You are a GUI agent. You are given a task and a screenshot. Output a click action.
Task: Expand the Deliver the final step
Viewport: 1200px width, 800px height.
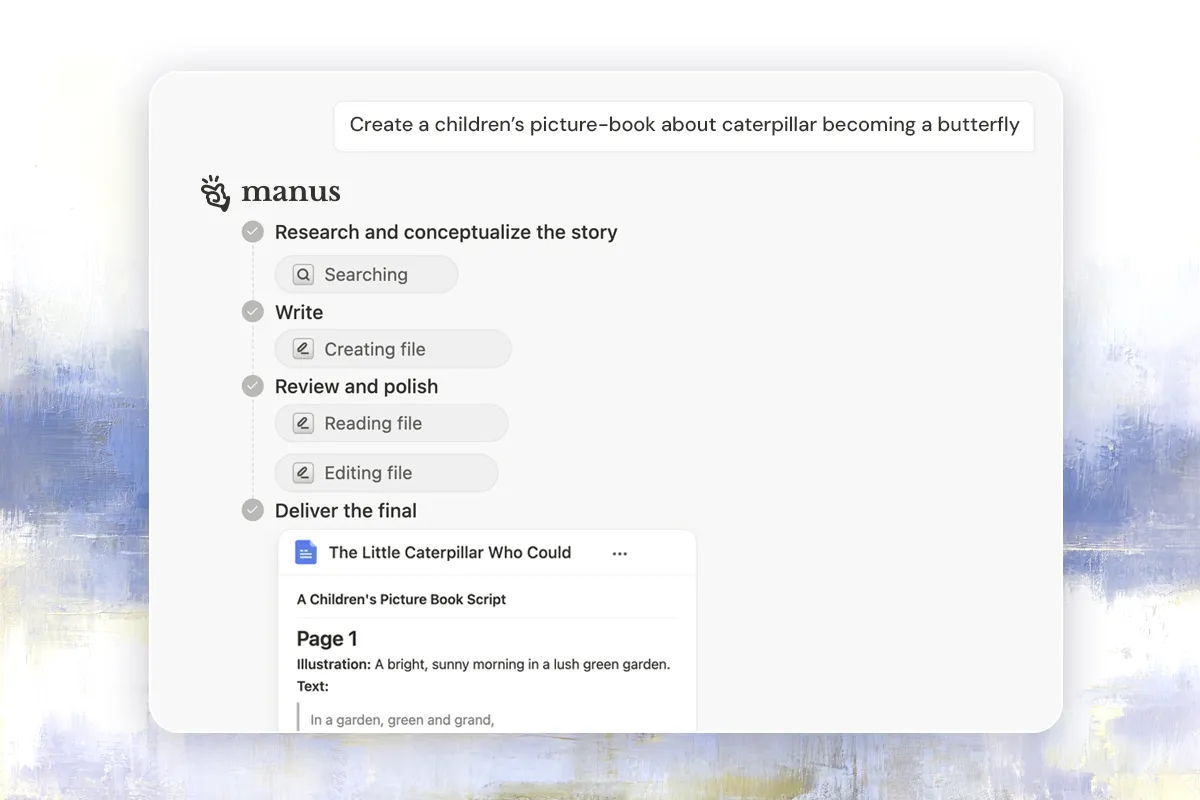coord(346,510)
